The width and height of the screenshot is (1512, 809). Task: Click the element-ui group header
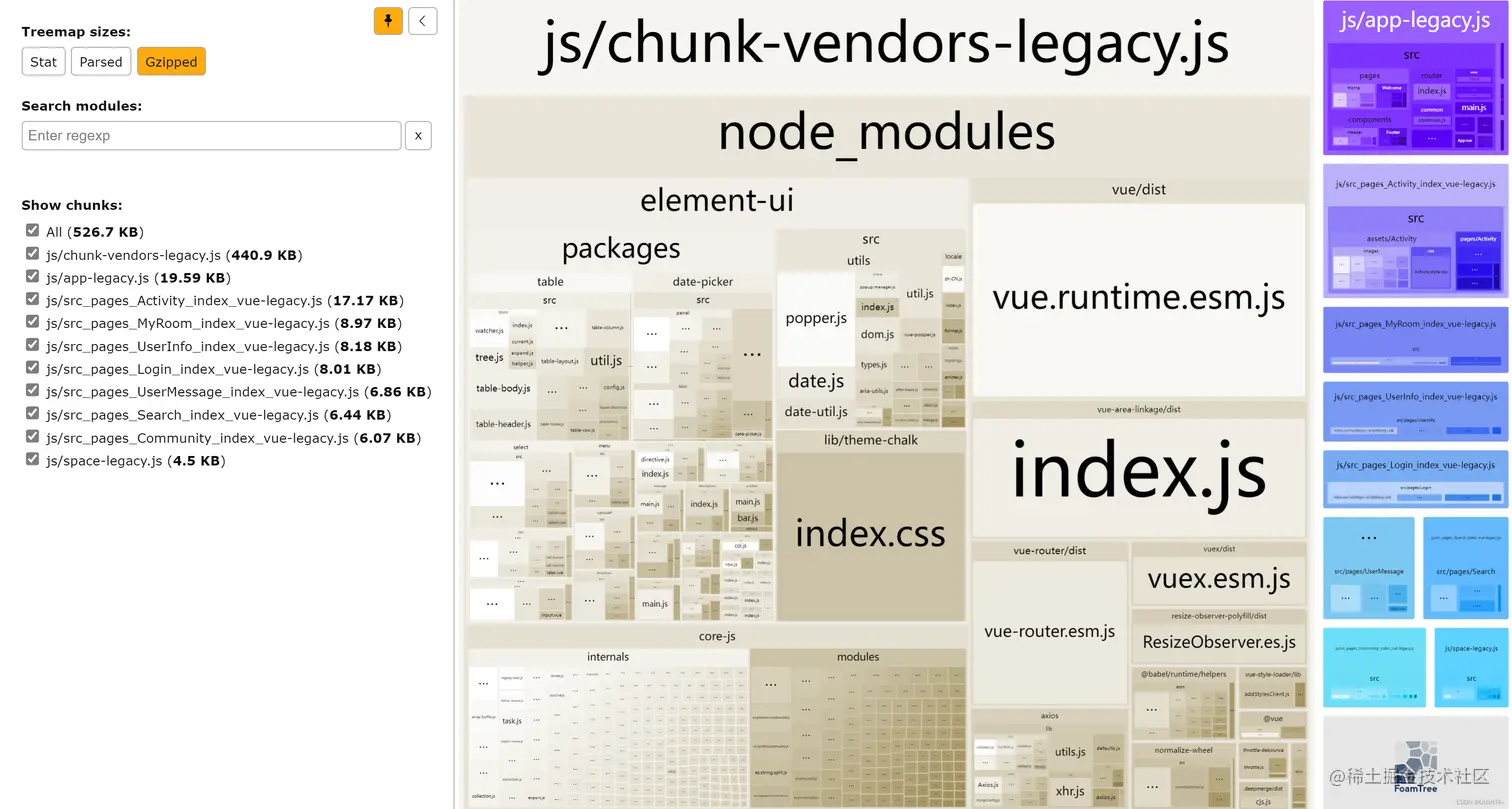(x=717, y=200)
